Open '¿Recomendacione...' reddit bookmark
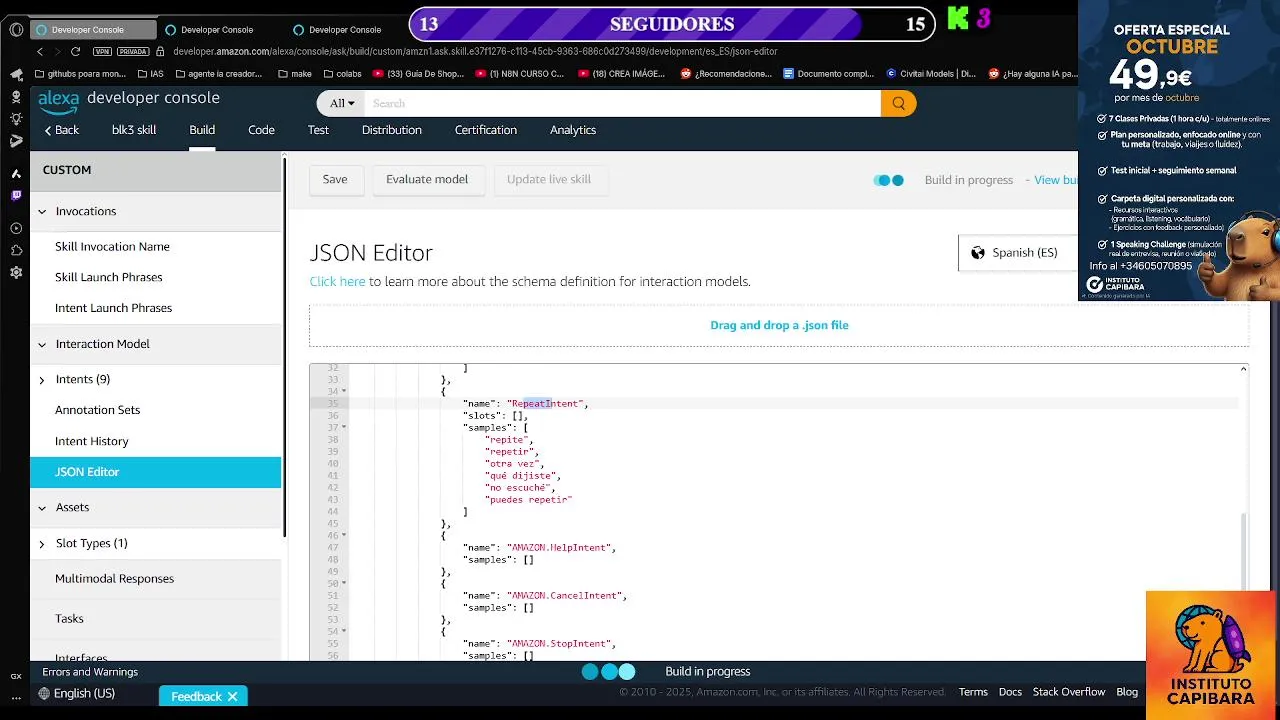The image size is (1280, 720). pyautogui.click(x=726, y=74)
